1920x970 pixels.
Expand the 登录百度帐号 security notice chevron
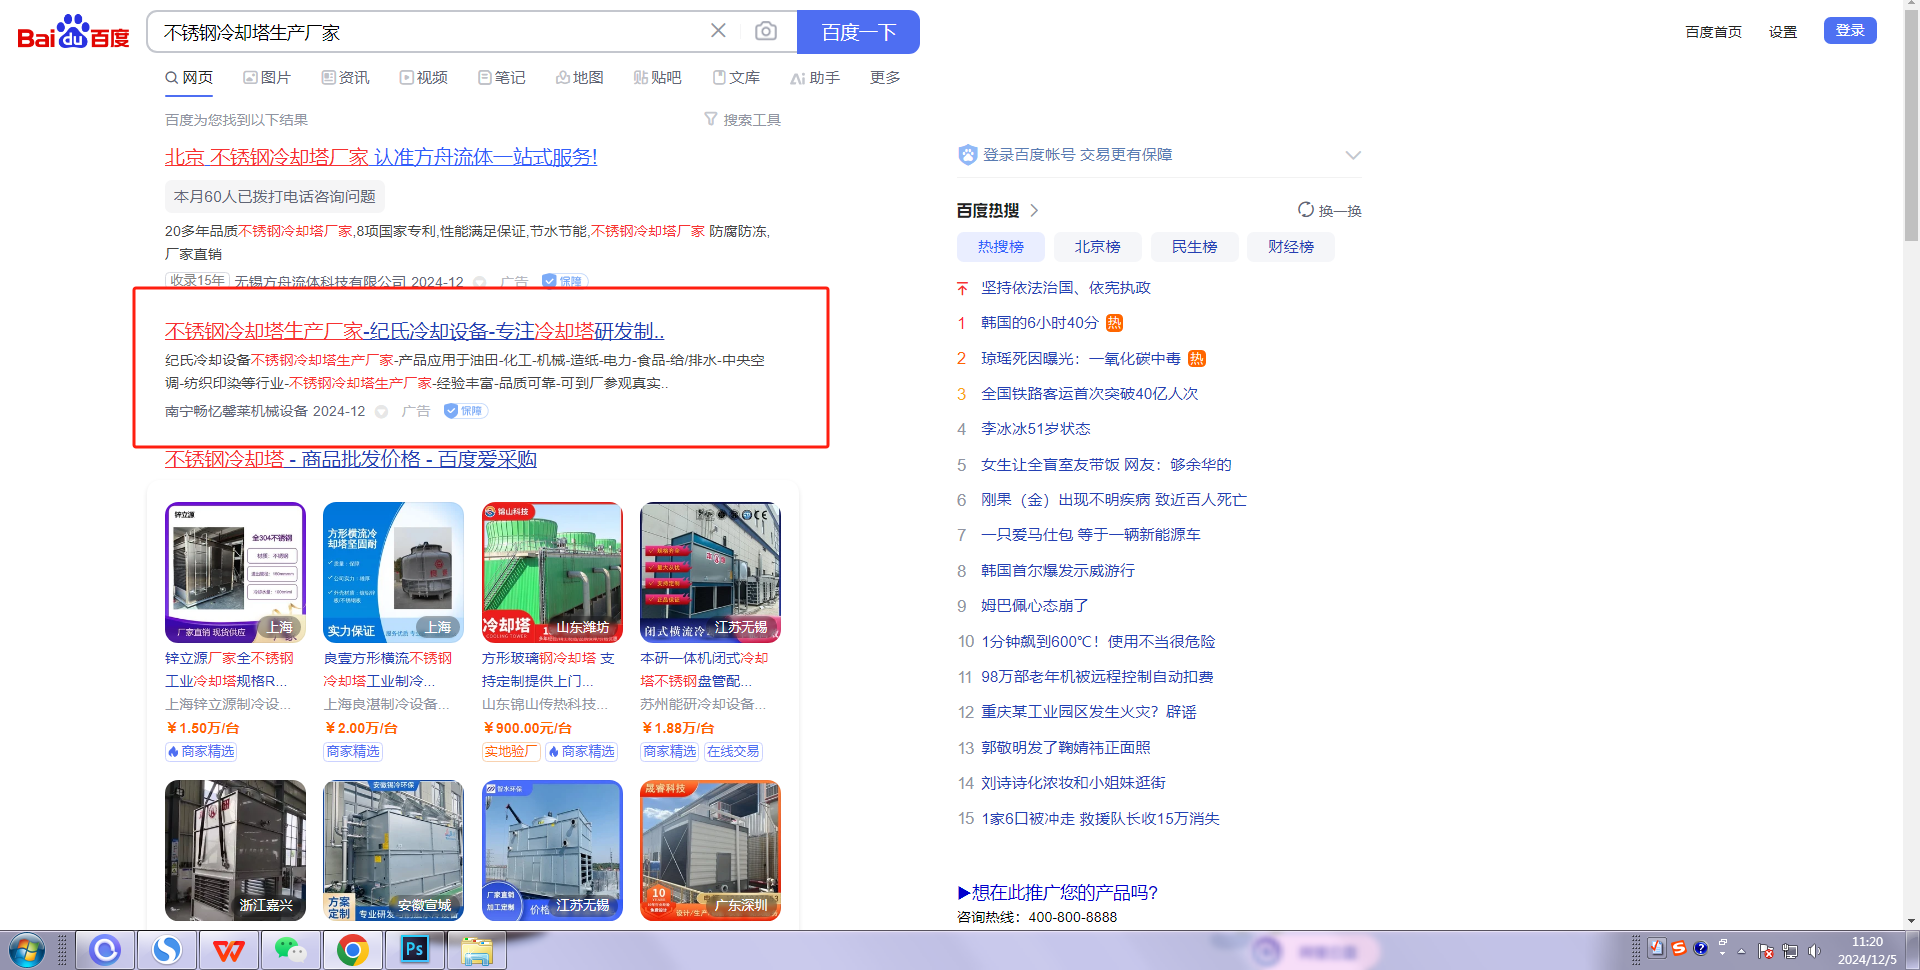[x=1352, y=155]
